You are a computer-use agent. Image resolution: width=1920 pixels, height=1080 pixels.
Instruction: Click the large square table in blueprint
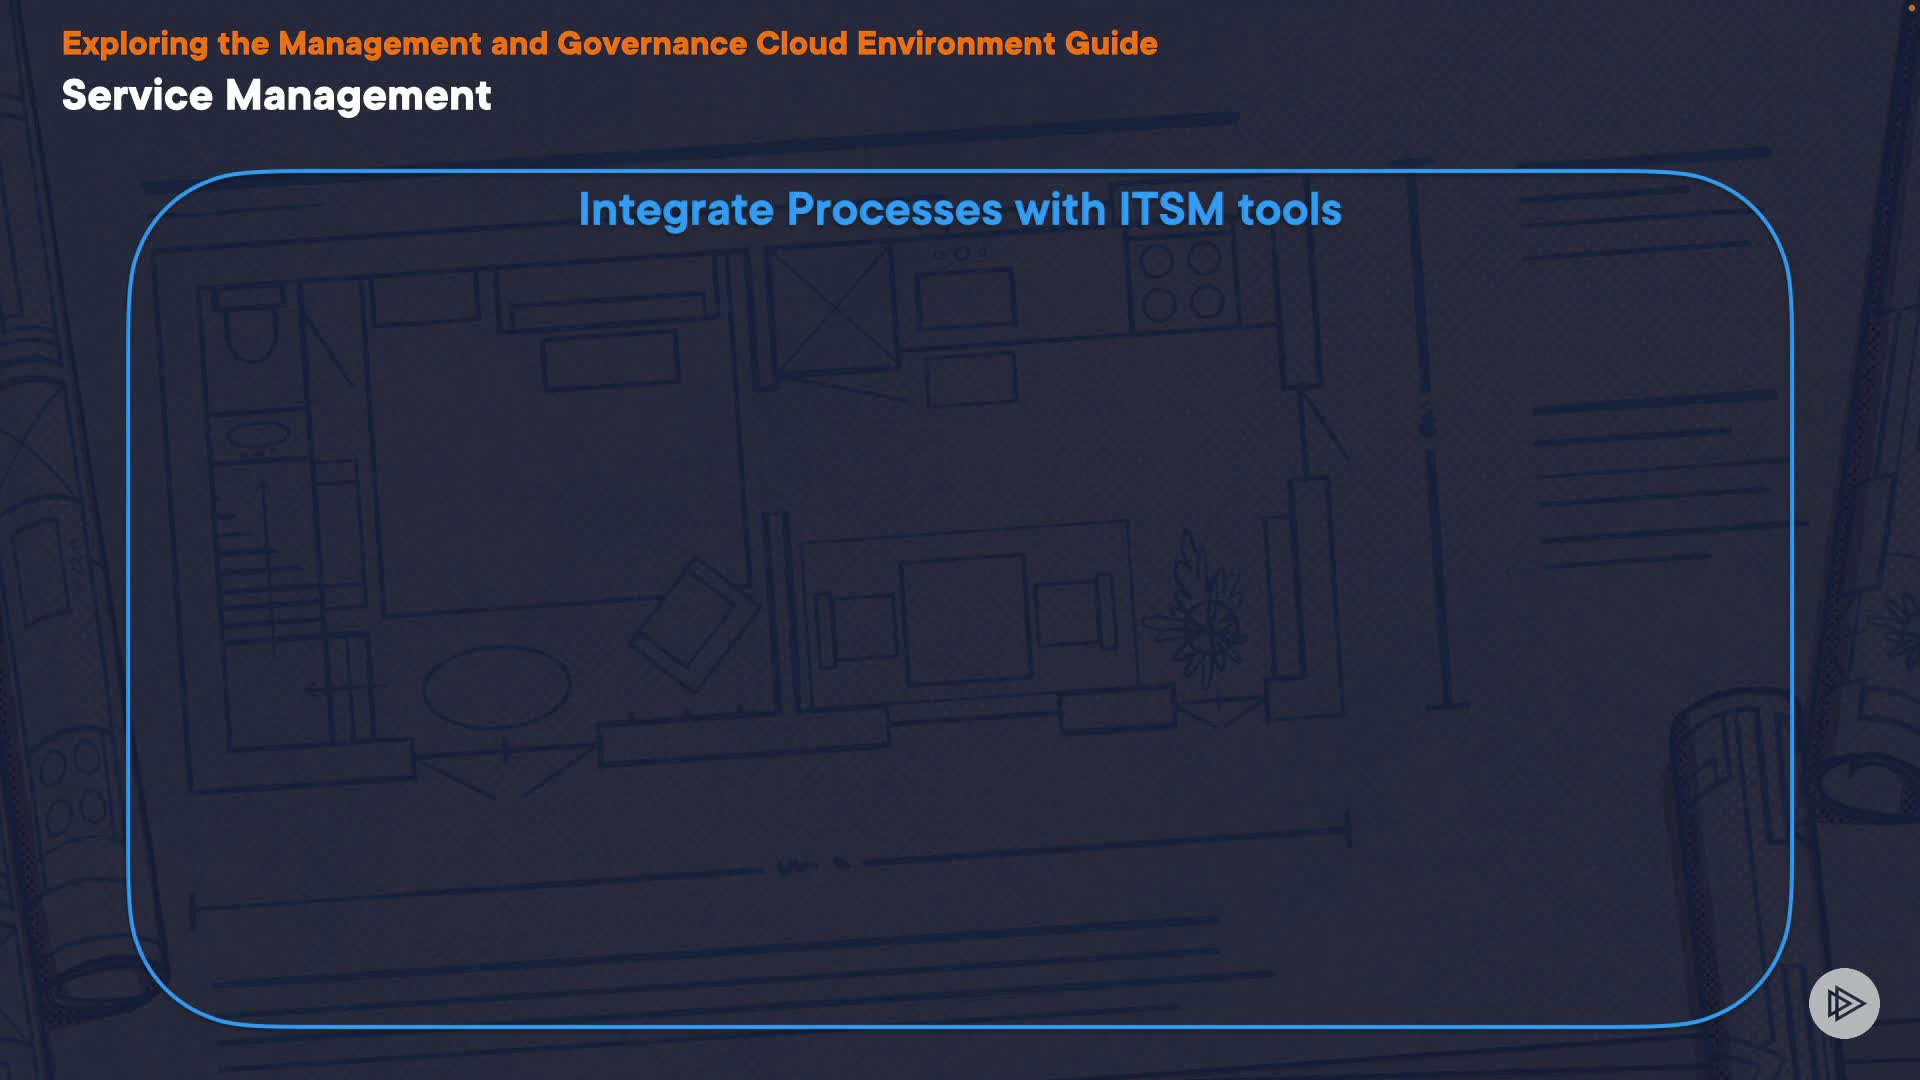pyautogui.click(x=965, y=620)
